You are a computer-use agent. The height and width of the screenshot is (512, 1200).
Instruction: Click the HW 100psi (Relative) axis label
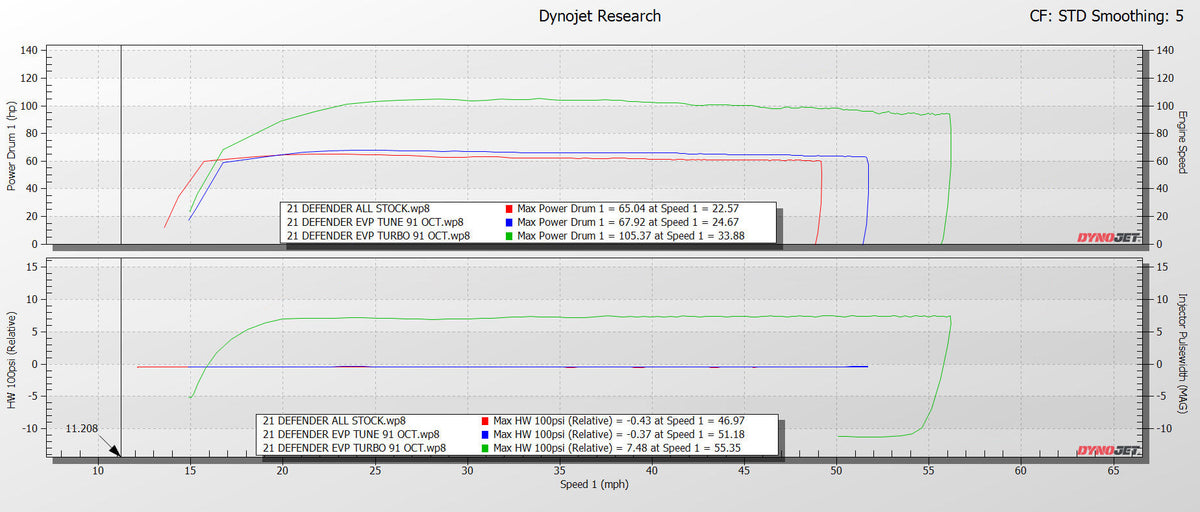click(x=12, y=358)
